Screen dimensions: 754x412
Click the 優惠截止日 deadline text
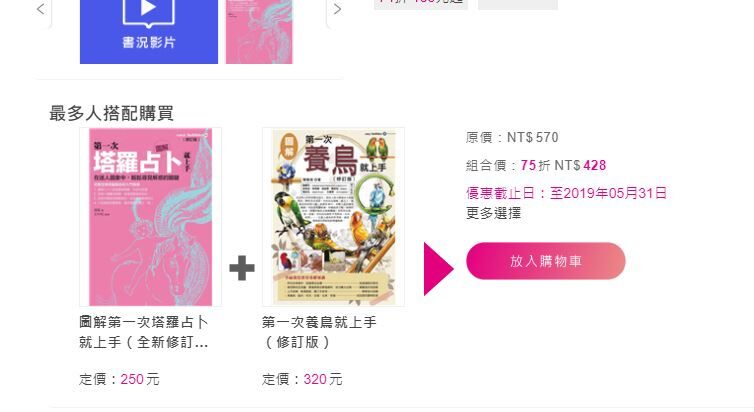[x=566, y=193]
